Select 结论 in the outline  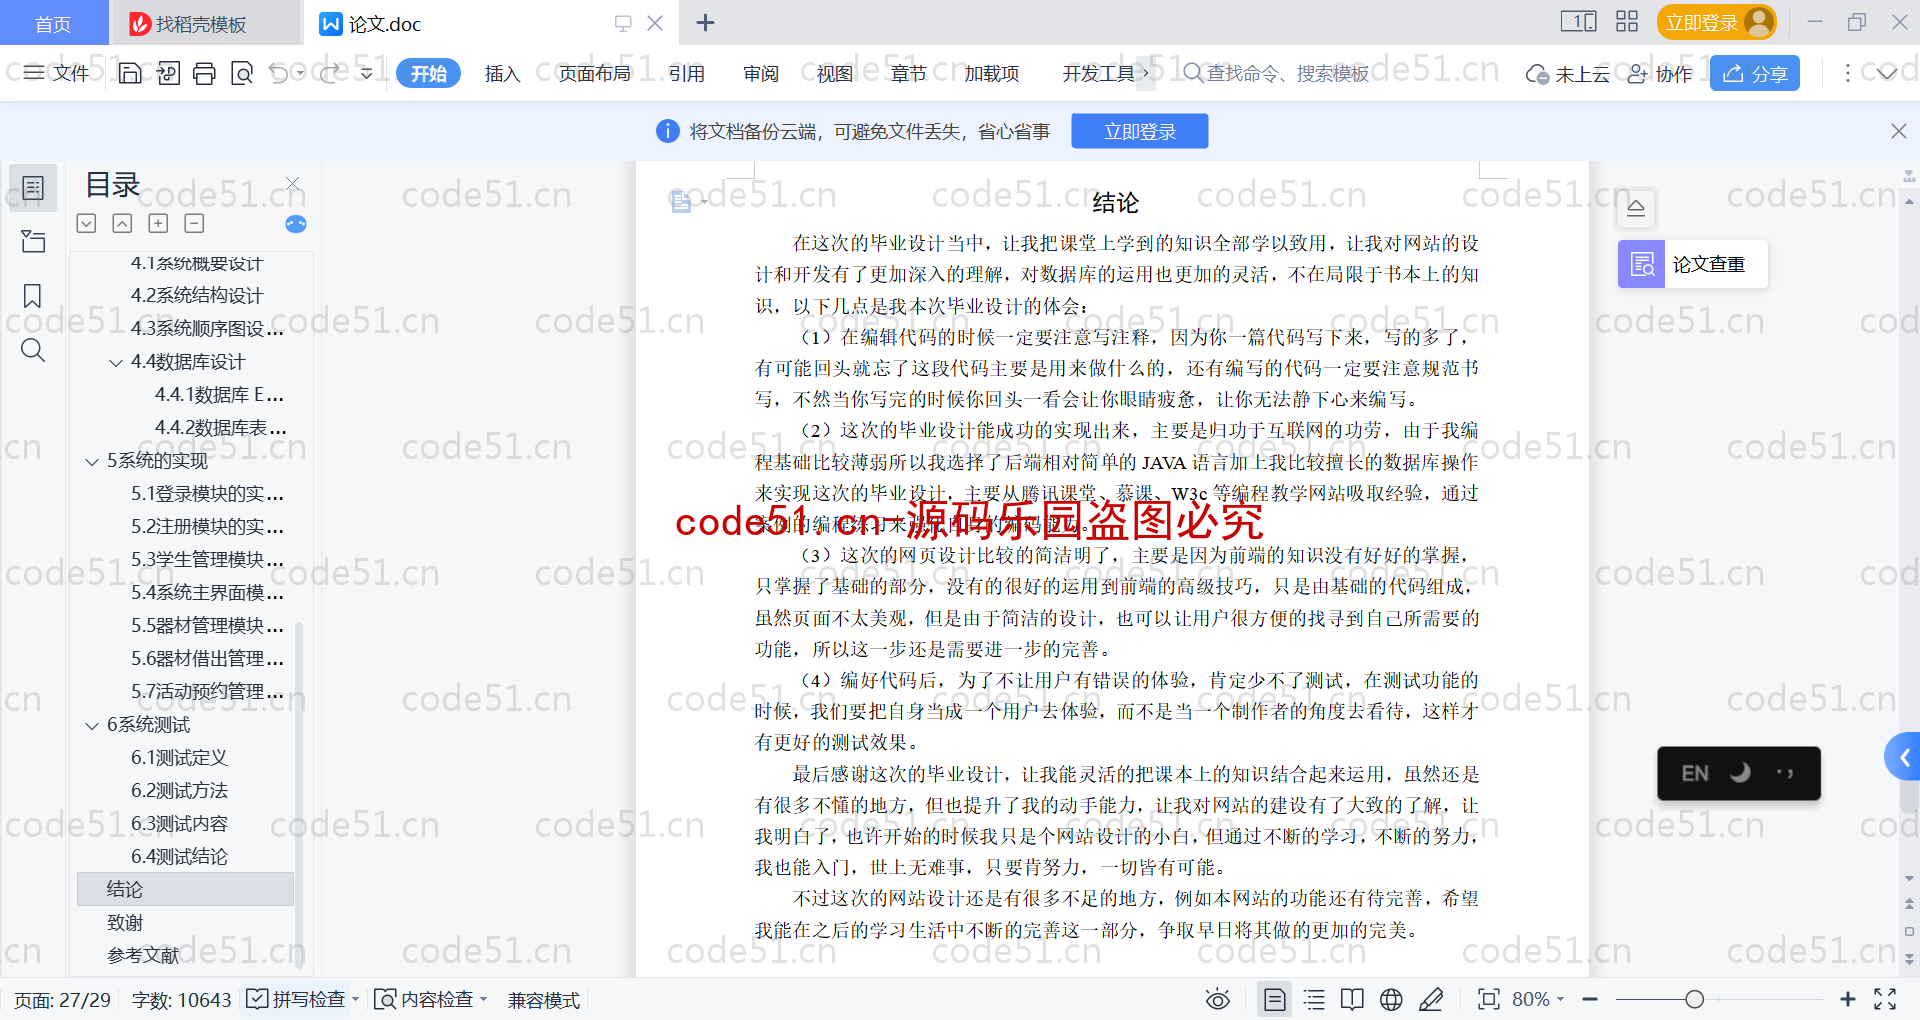(185, 889)
